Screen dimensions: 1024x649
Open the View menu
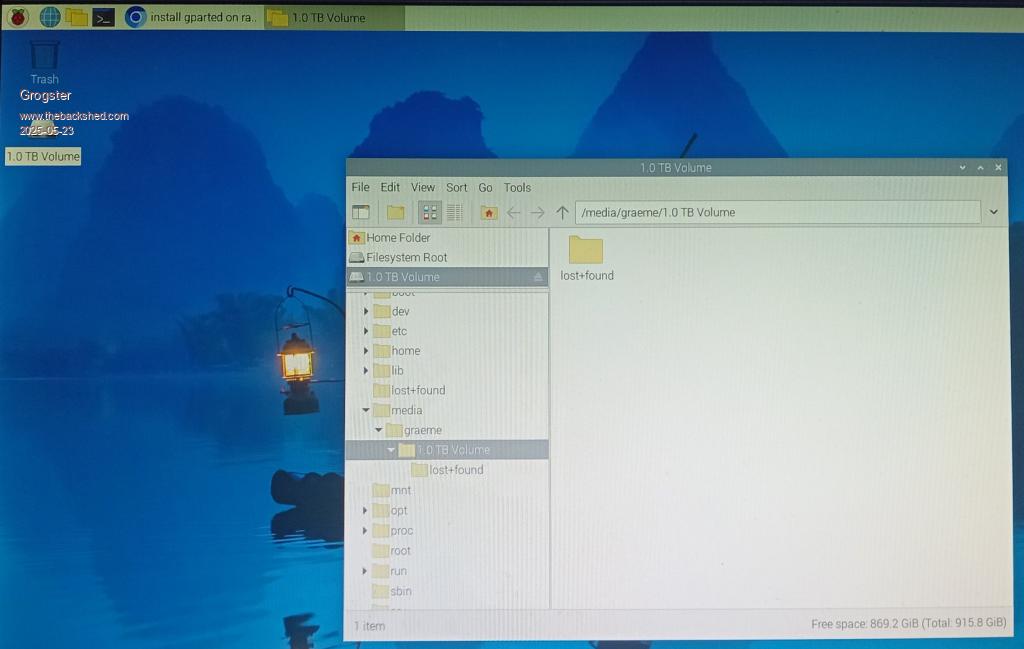(x=423, y=187)
